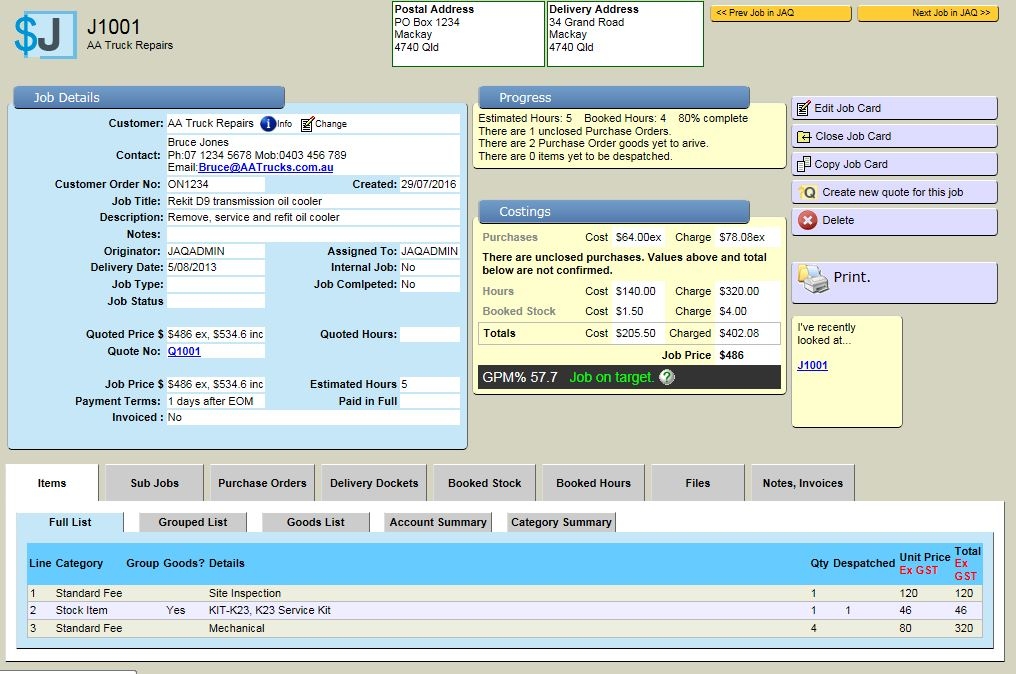Viewport: 1016px width, 674px height.
Task: Click the Copy Job Card icon
Action: (804, 164)
